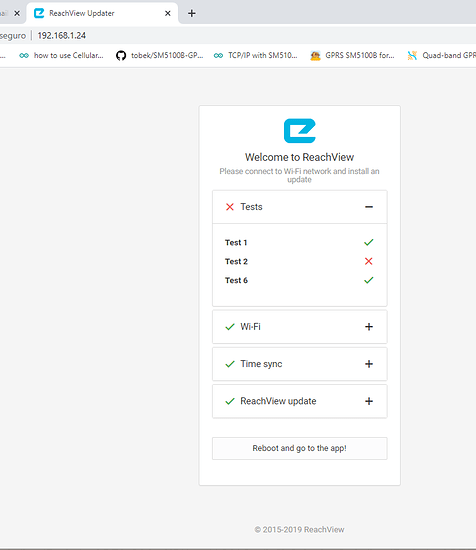Screen dimensions: 476x550
Task: Close the ReachView Updater tab
Action: [x=168, y=13]
